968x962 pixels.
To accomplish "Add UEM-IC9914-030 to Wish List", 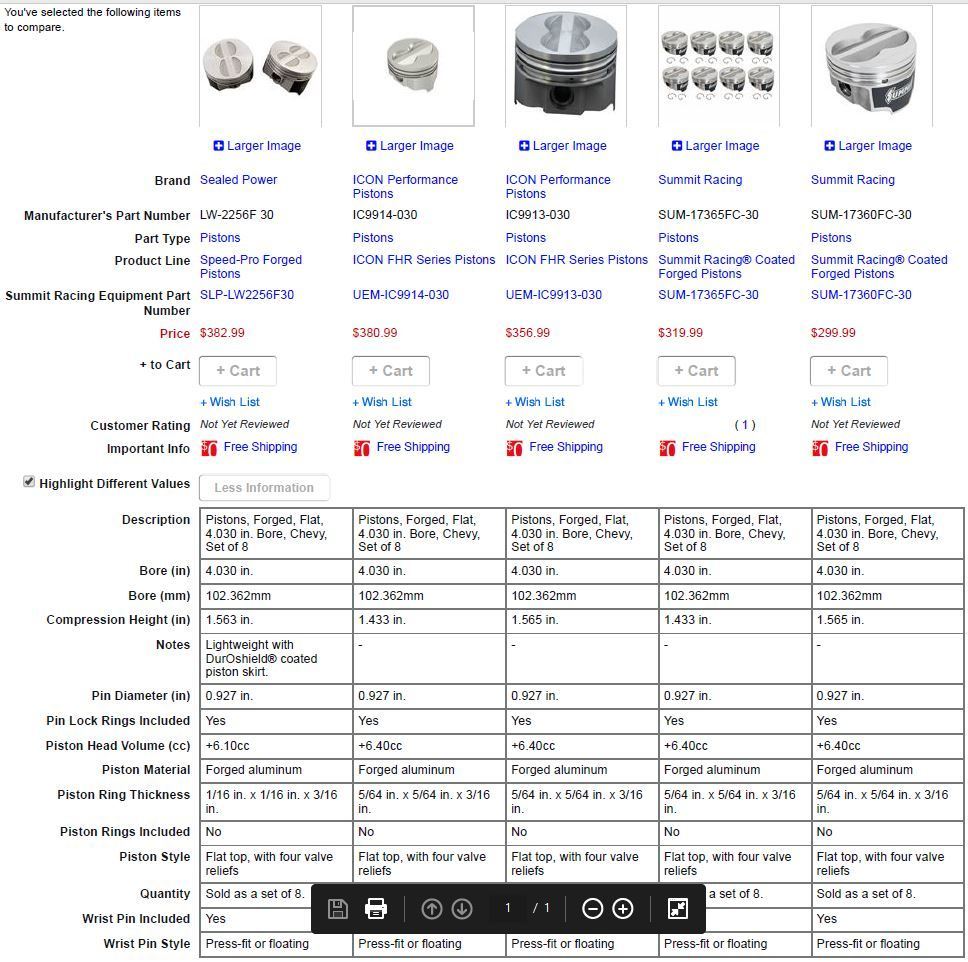I will [x=382, y=402].
